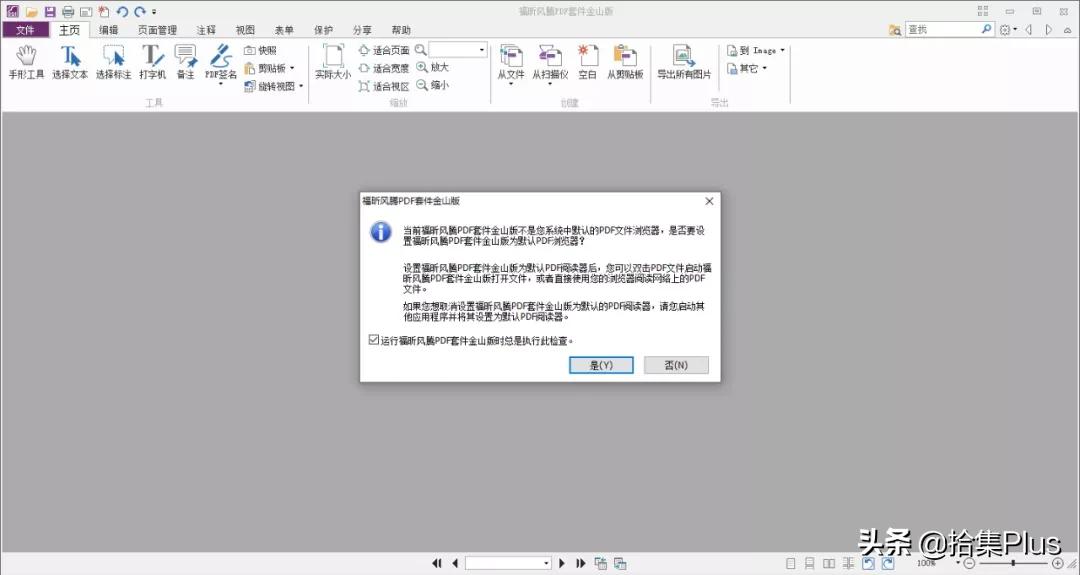
Task: Apply Fit Page zoom (适合页面)
Action: click(x=384, y=50)
